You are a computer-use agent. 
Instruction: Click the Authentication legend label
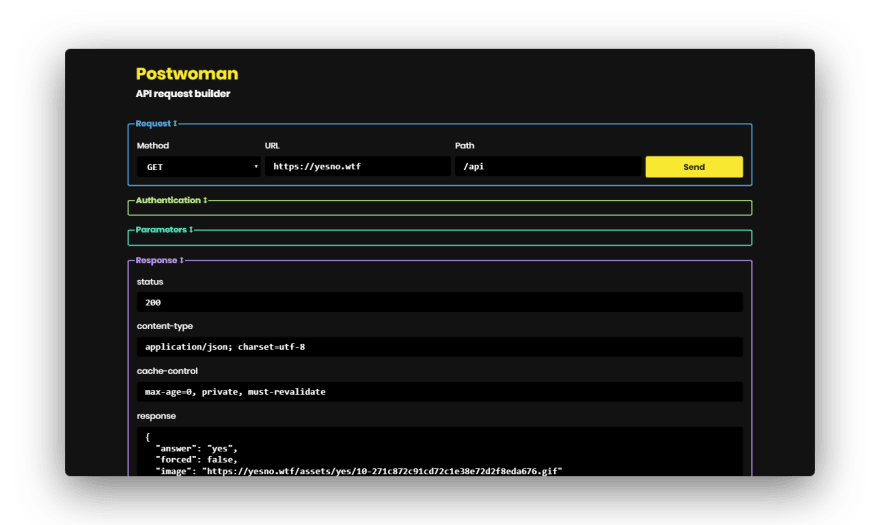coord(168,200)
